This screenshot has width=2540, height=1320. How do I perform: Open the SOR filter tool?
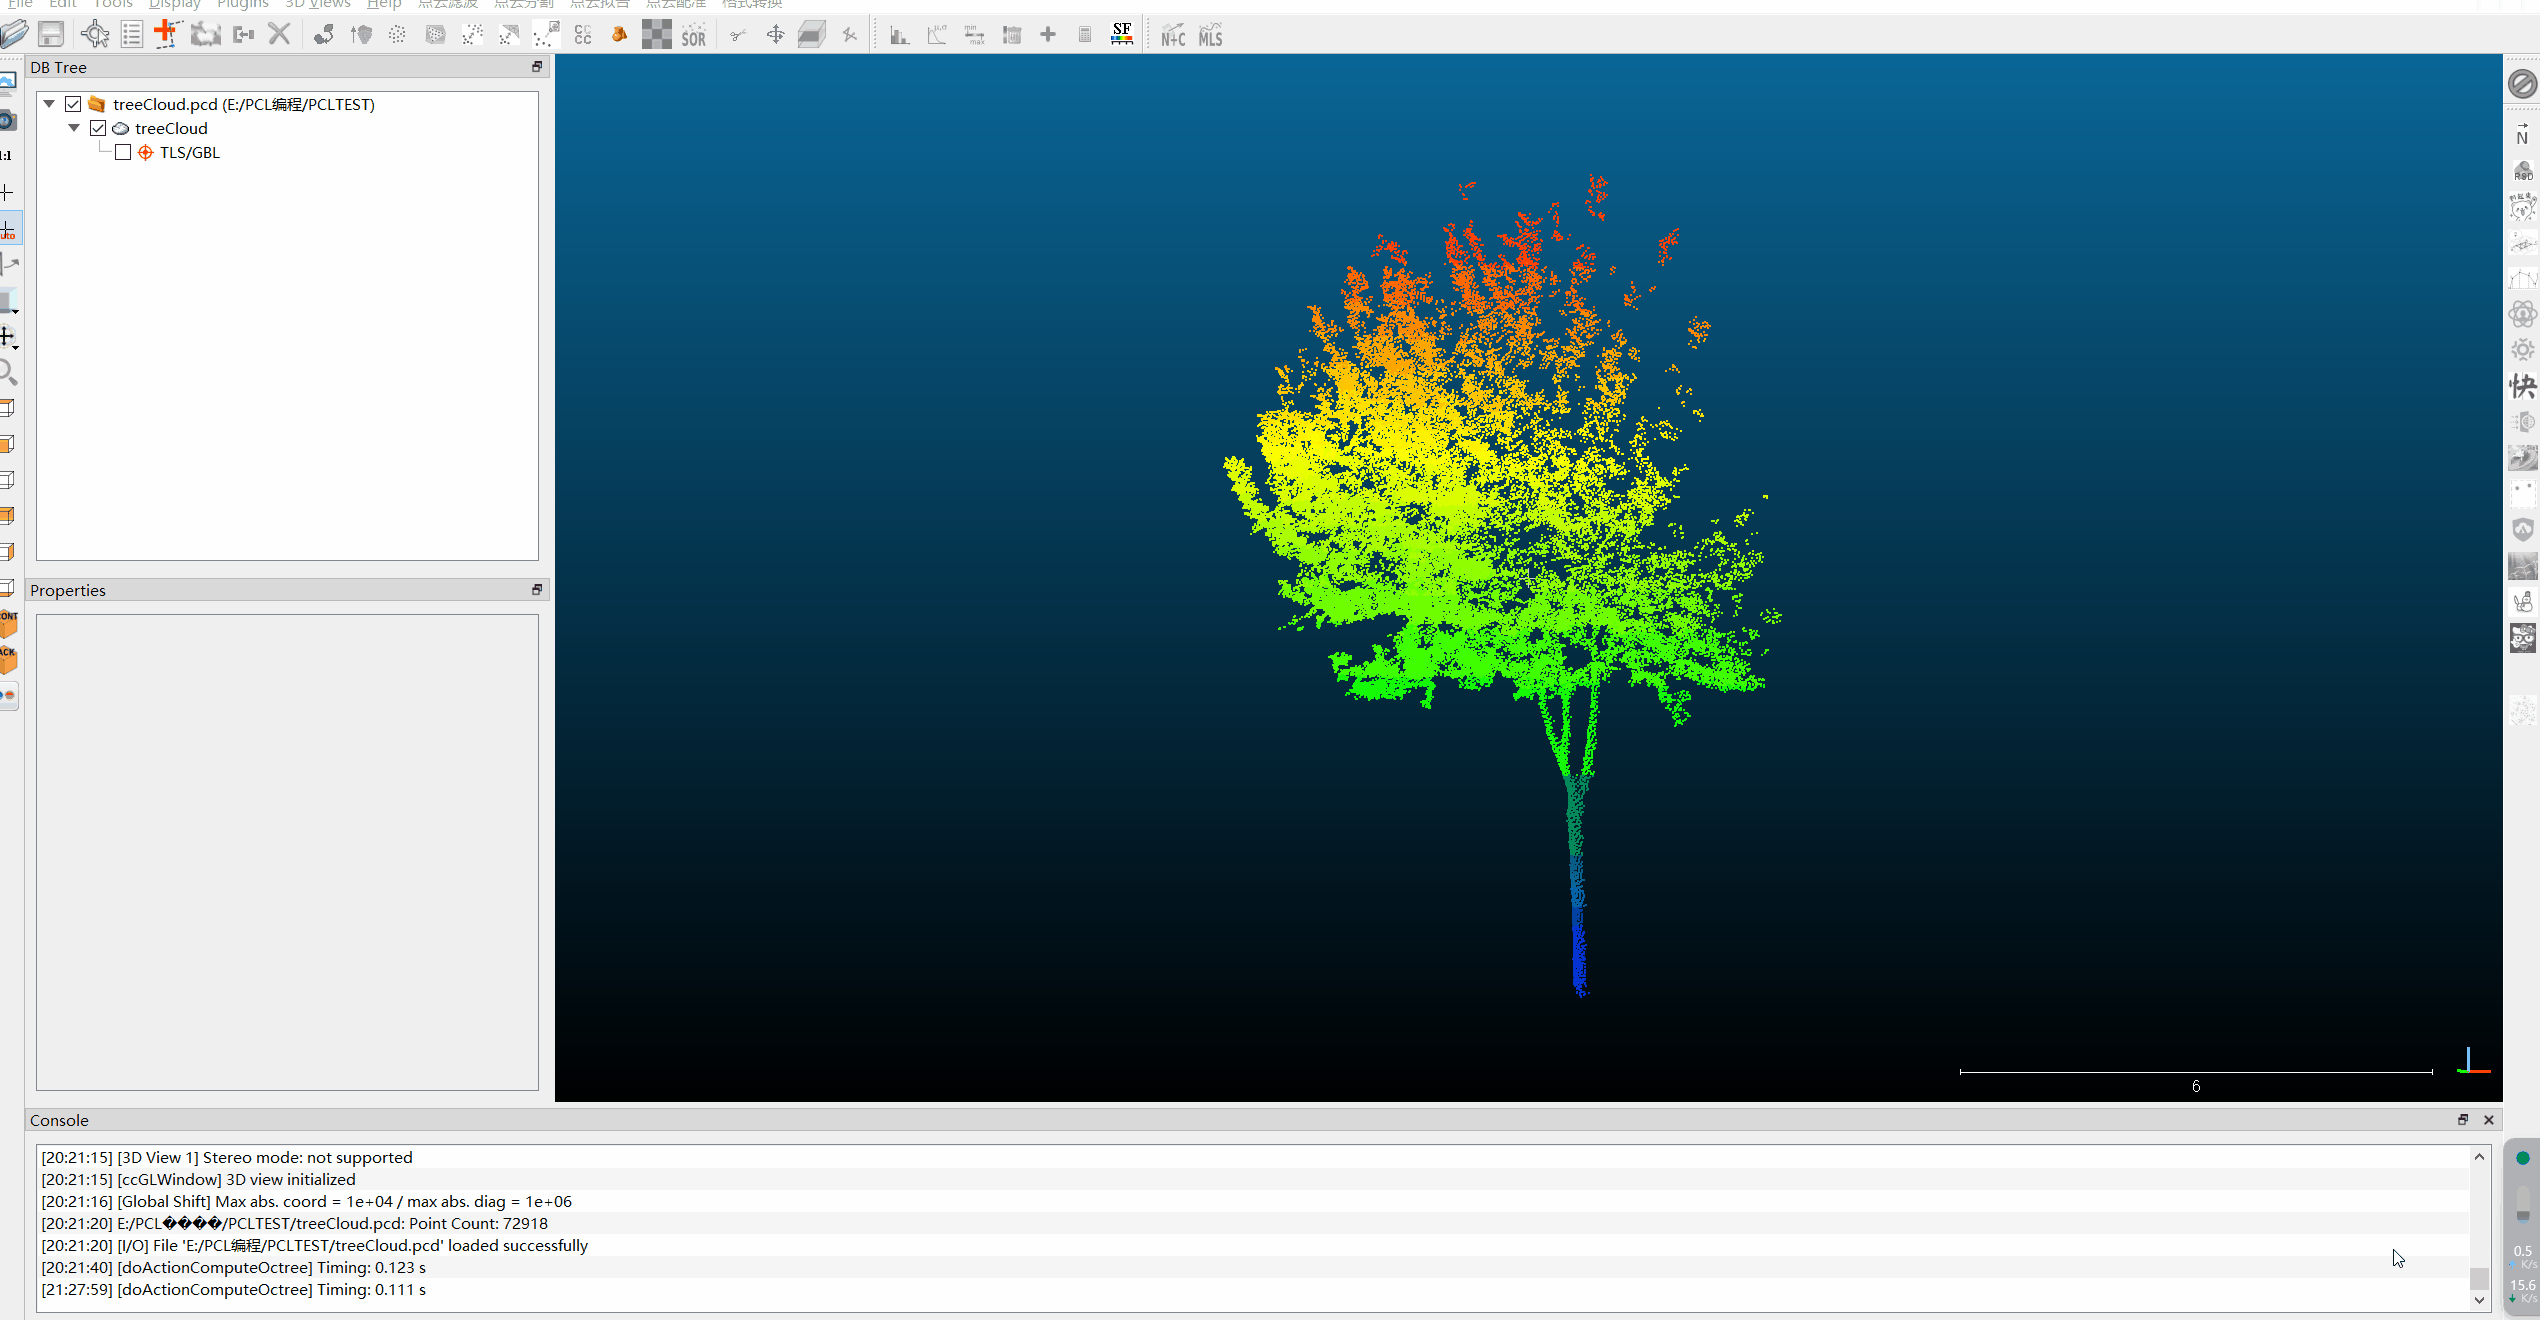693,36
